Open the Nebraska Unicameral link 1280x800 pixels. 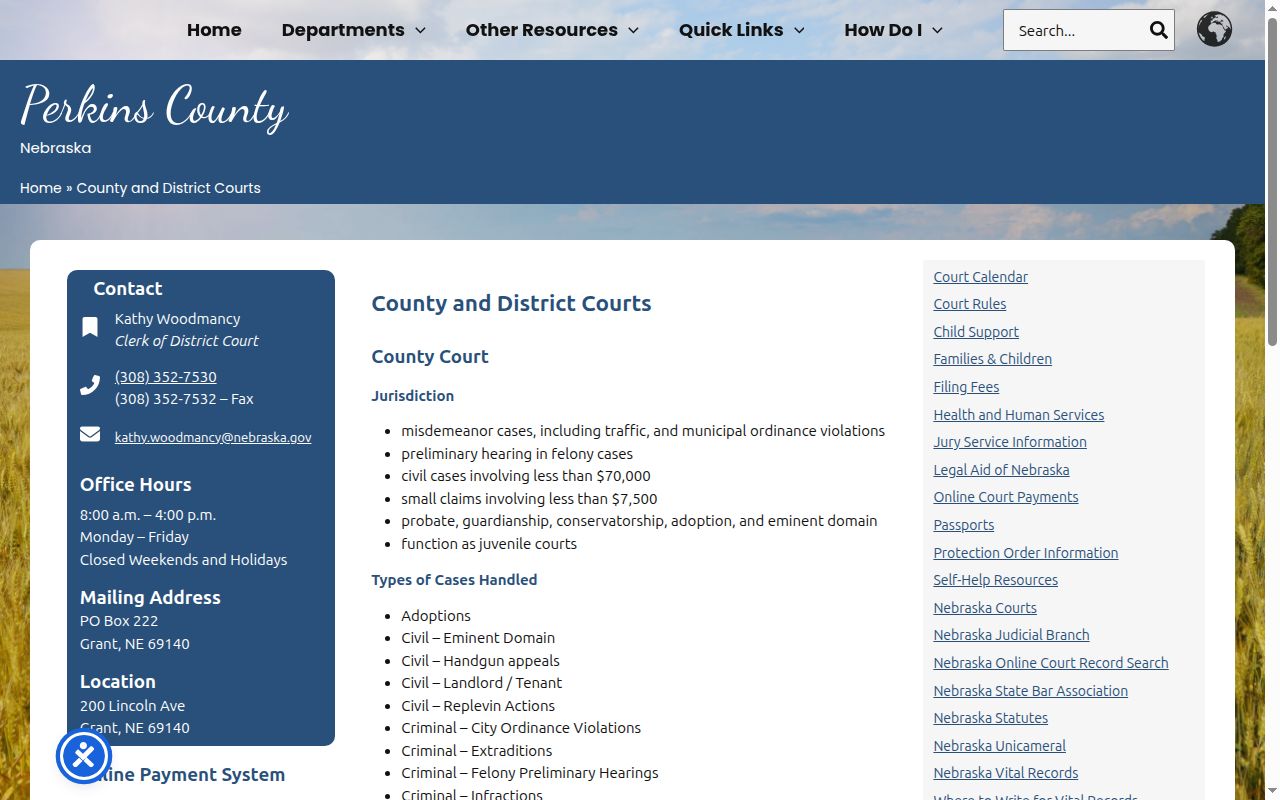click(1000, 746)
